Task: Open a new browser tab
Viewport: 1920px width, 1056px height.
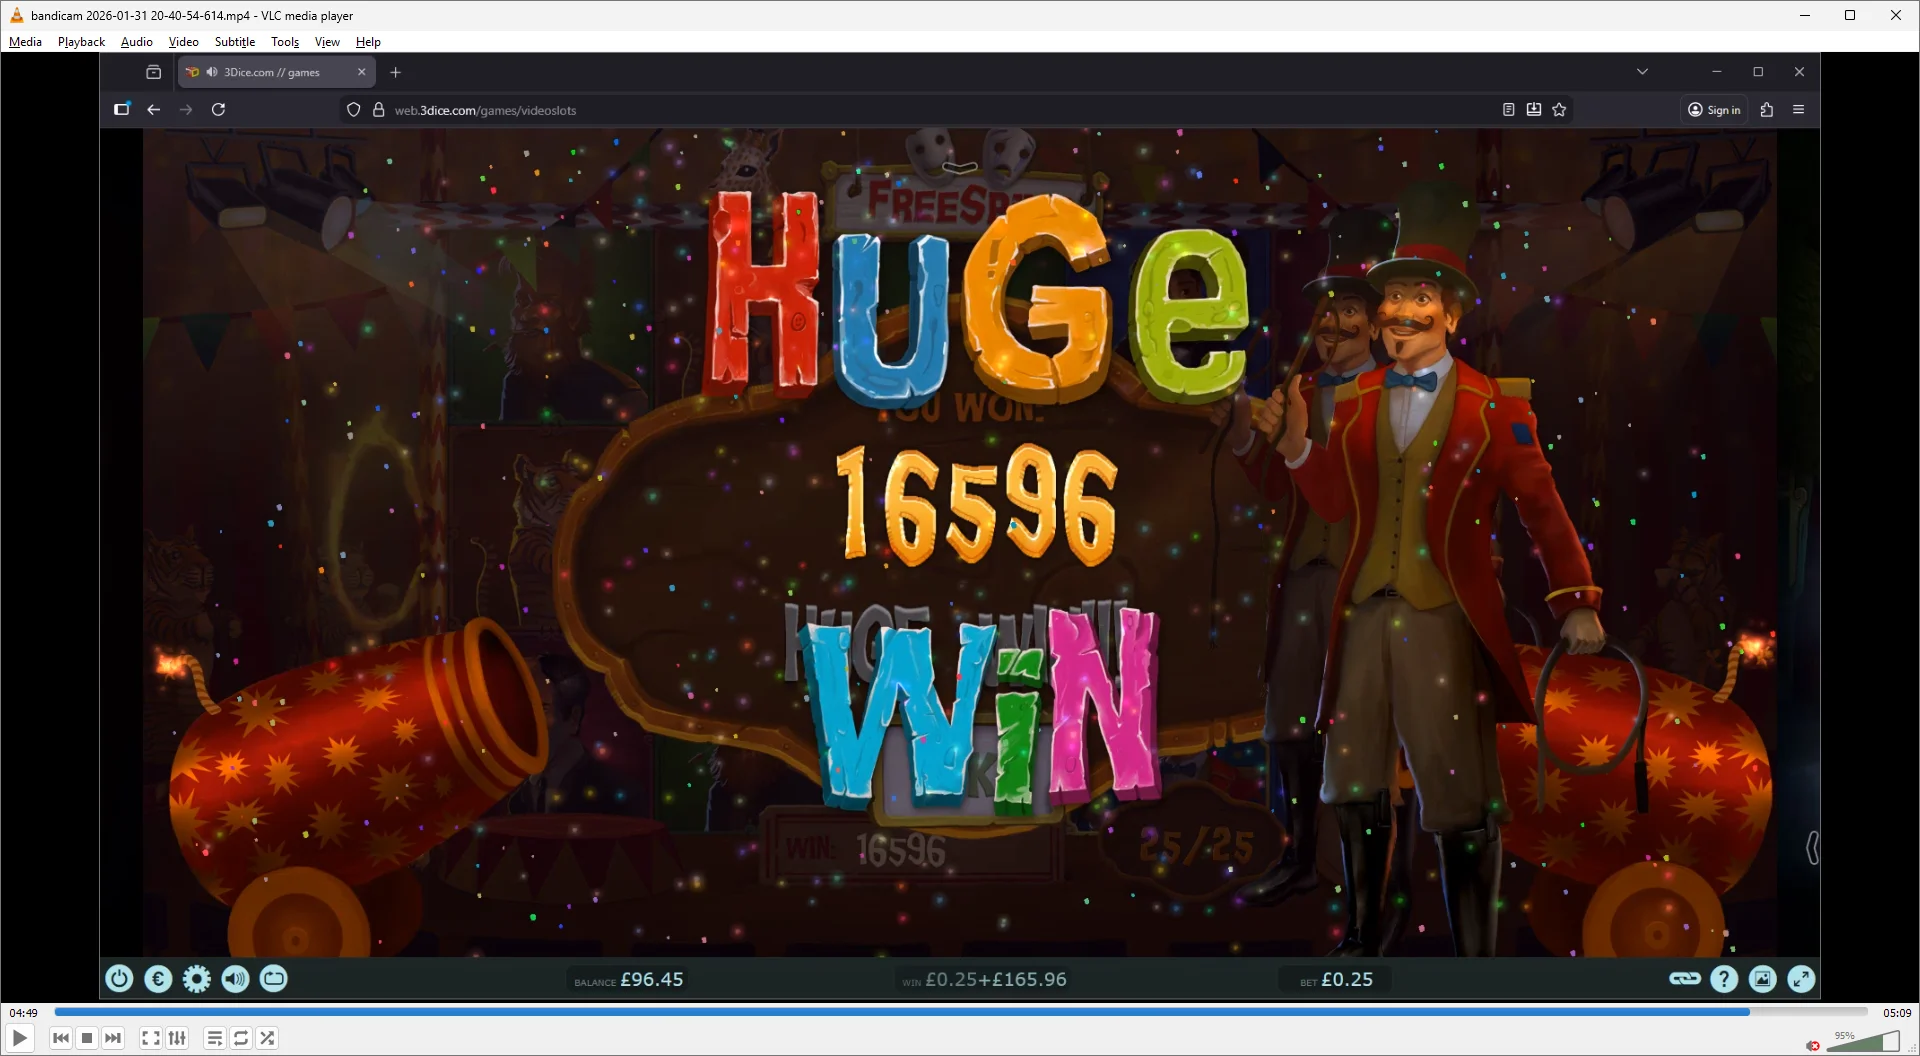Action: tap(395, 72)
